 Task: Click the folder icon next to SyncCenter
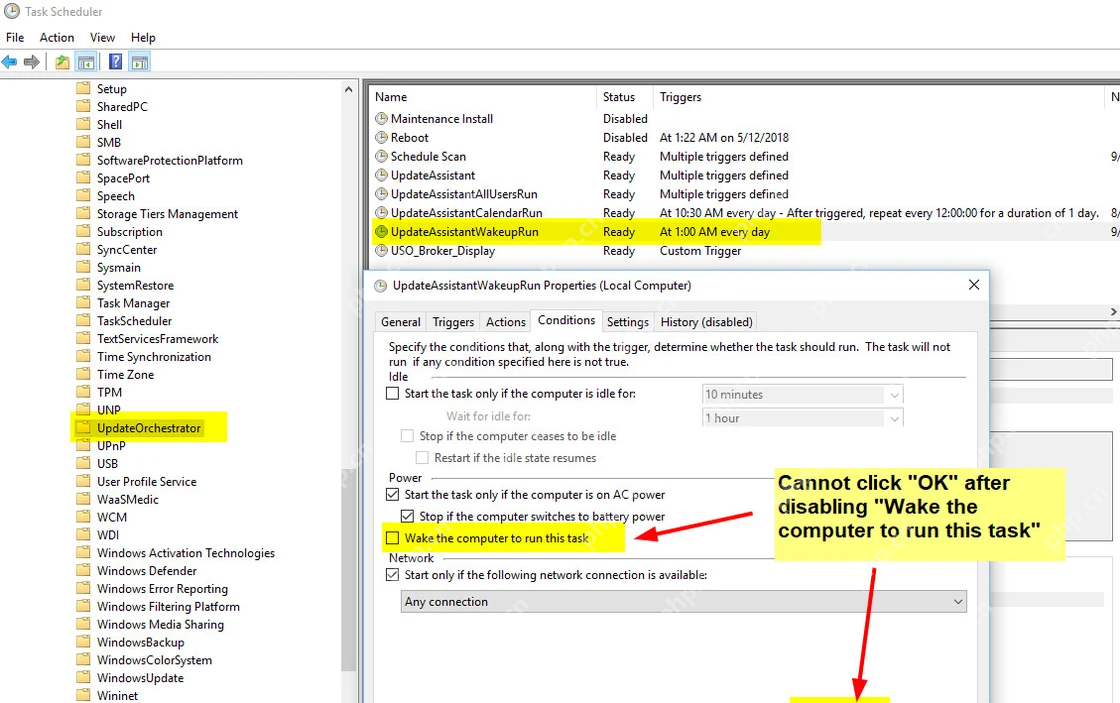pos(84,249)
